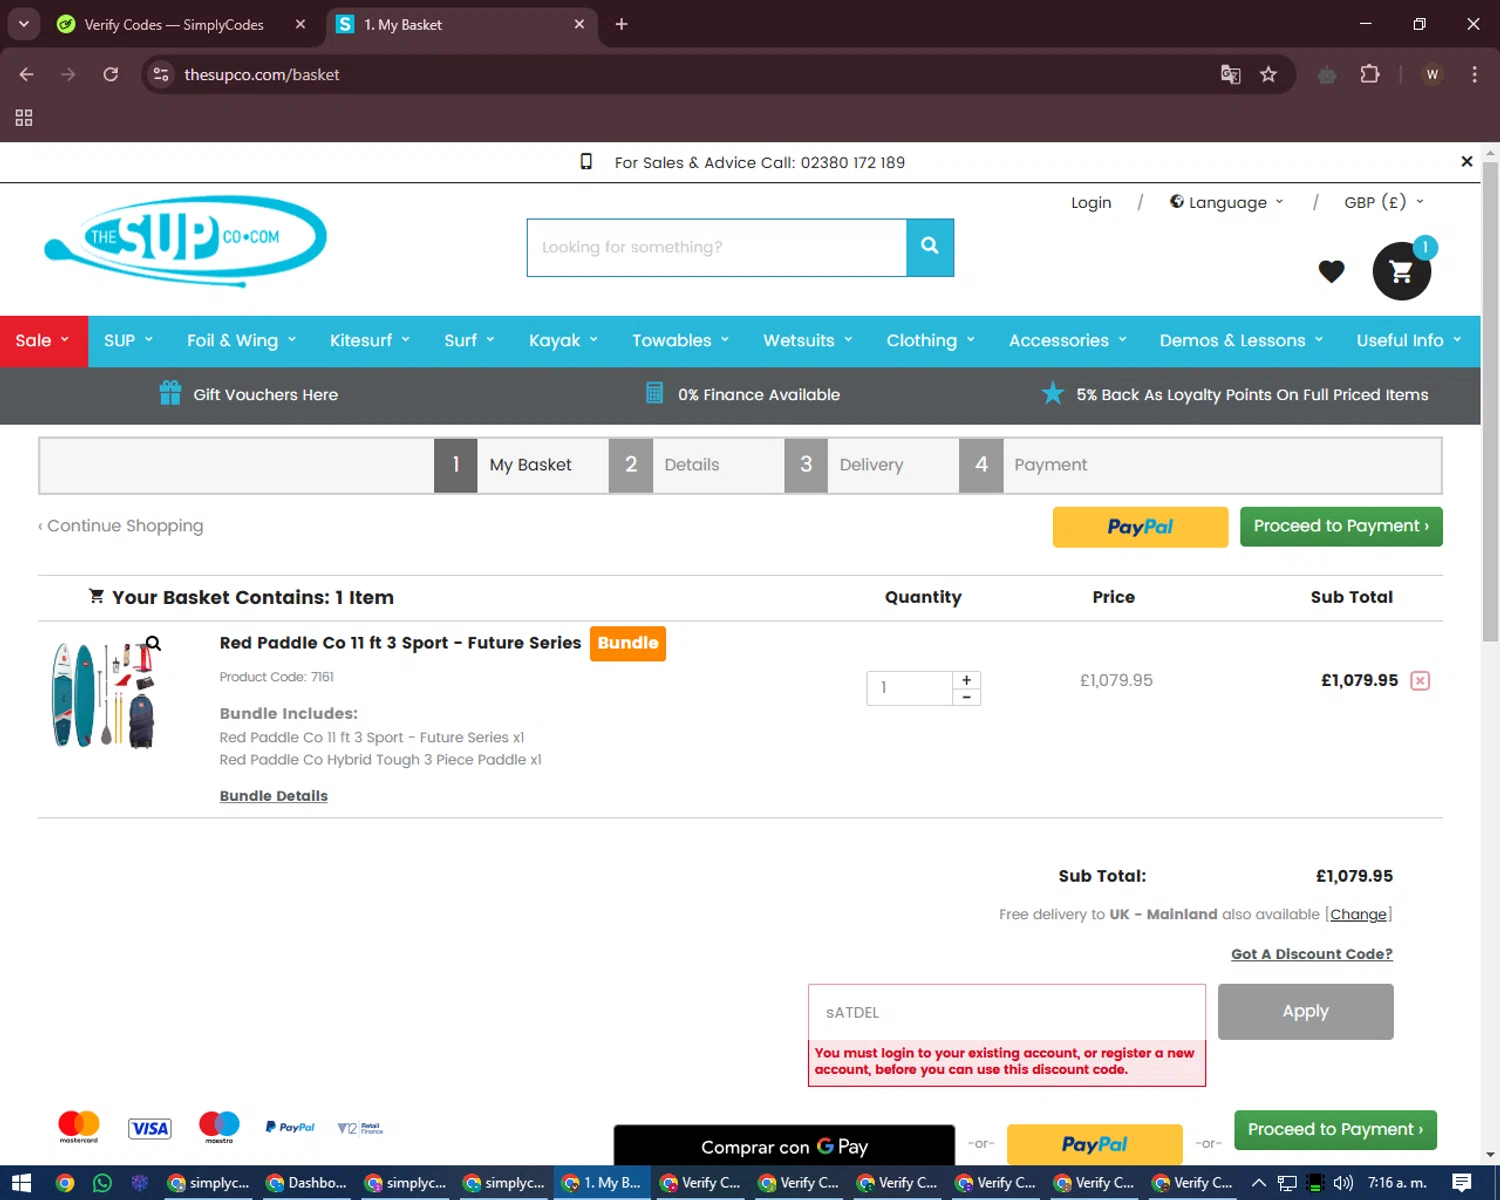
Task: Open the translate page icon
Action: (x=1230, y=75)
